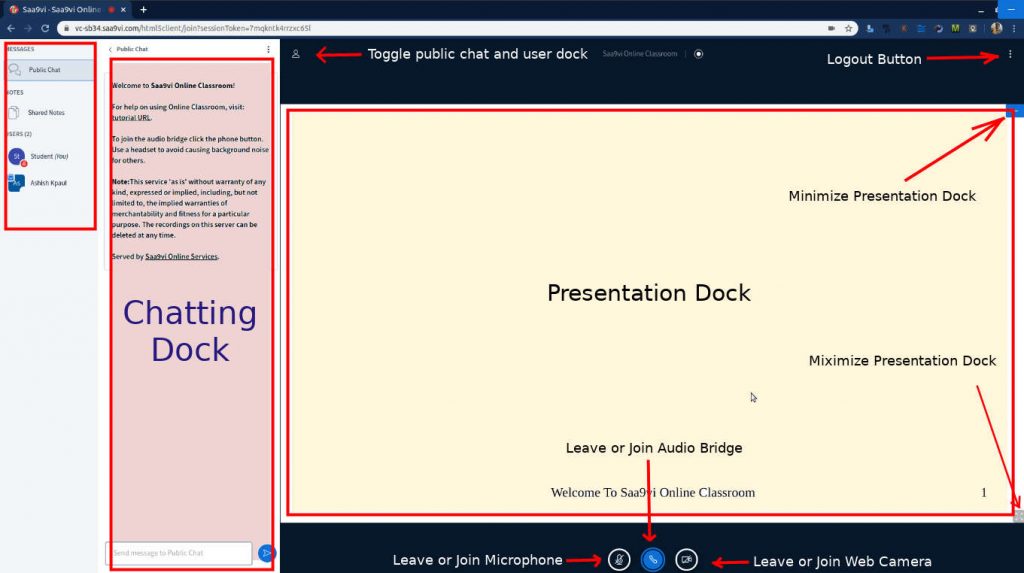Open Shared Notes
Screen dimensions: 1024x573
[46, 113]
